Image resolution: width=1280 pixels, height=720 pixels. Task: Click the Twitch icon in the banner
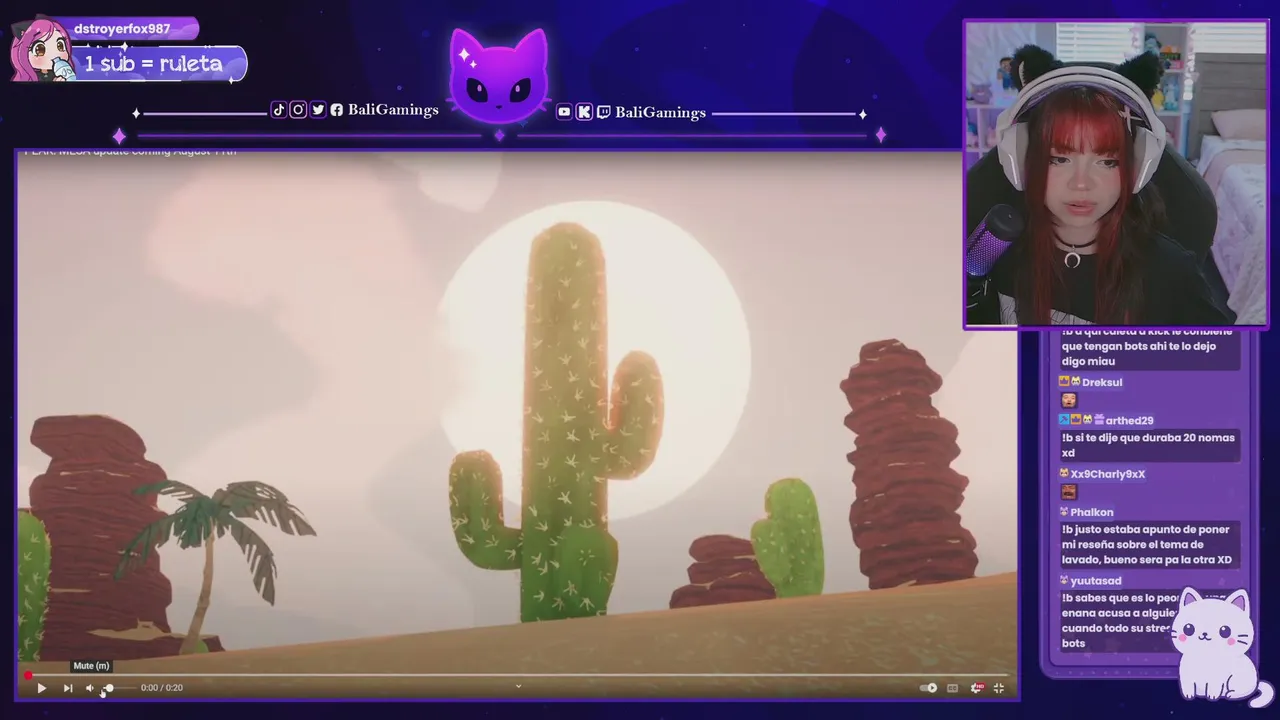point(603,112)
